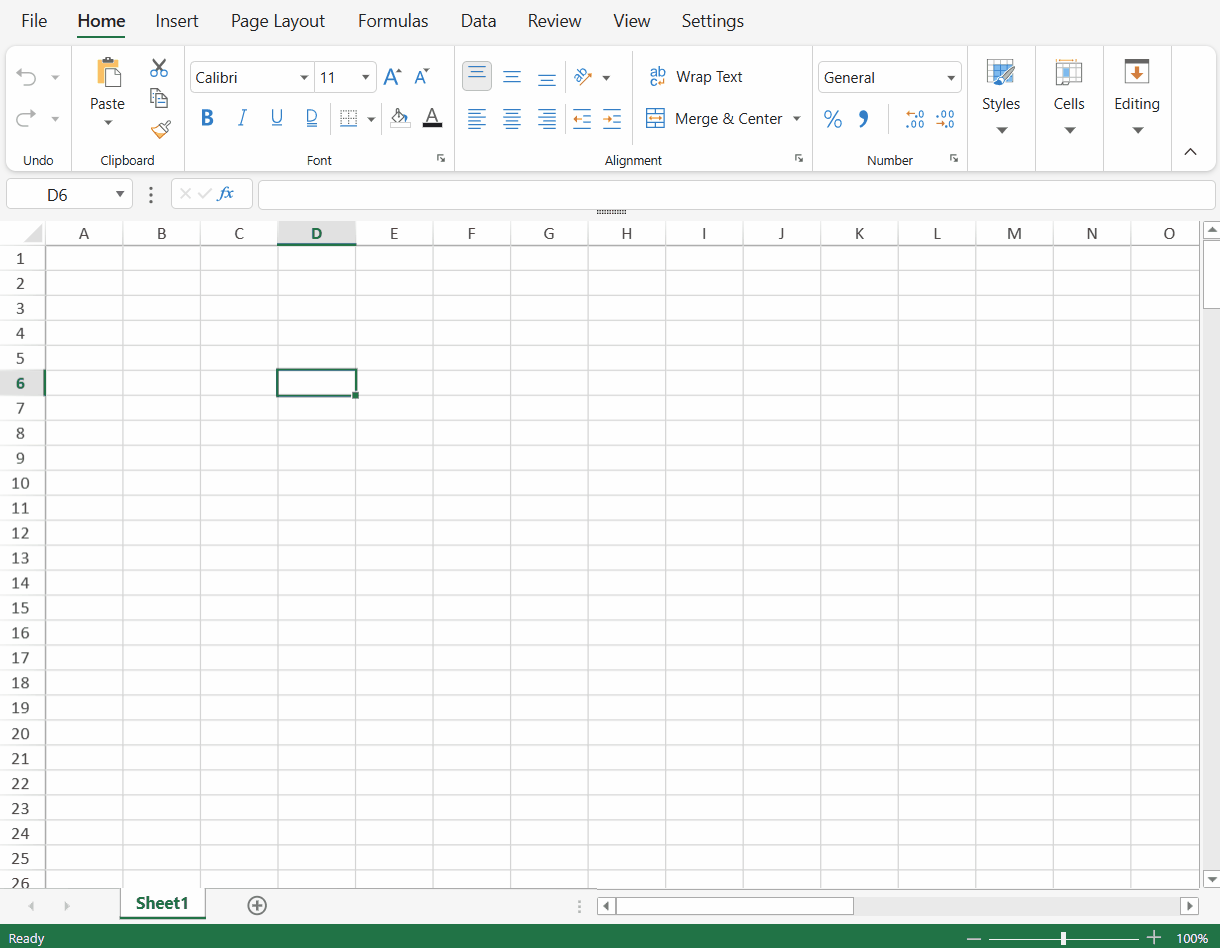Click the Cut scissors icon
The width and height of the screenshot is (1220, 948).
pyautogui.click(x=159, y=68)
